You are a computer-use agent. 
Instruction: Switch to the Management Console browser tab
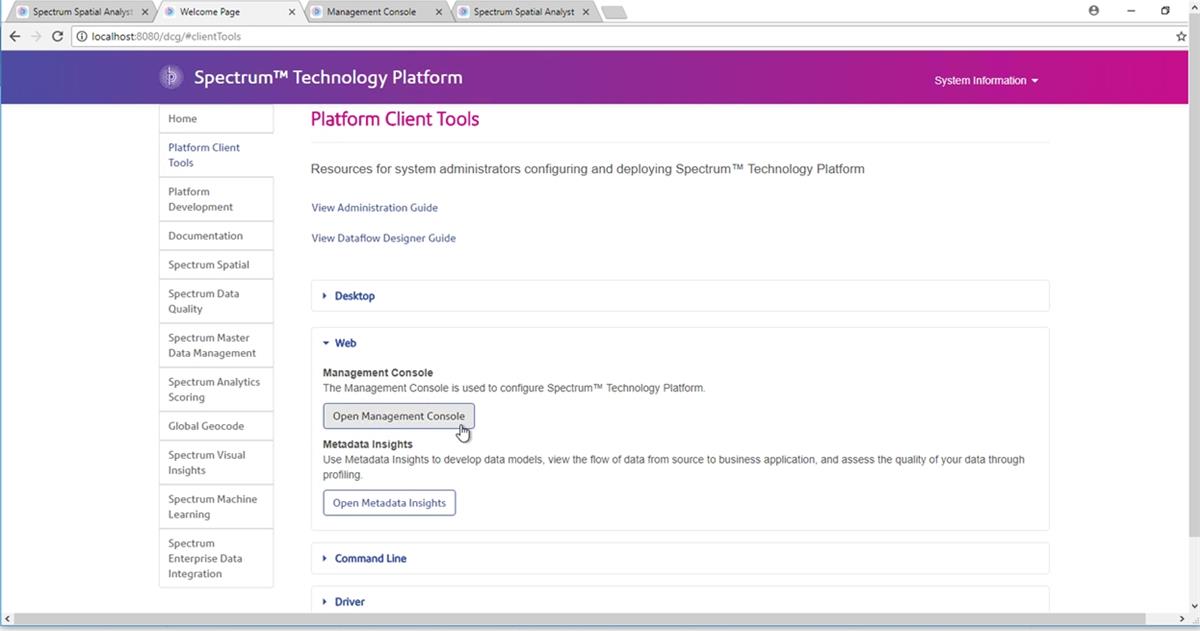click(372, 12)
